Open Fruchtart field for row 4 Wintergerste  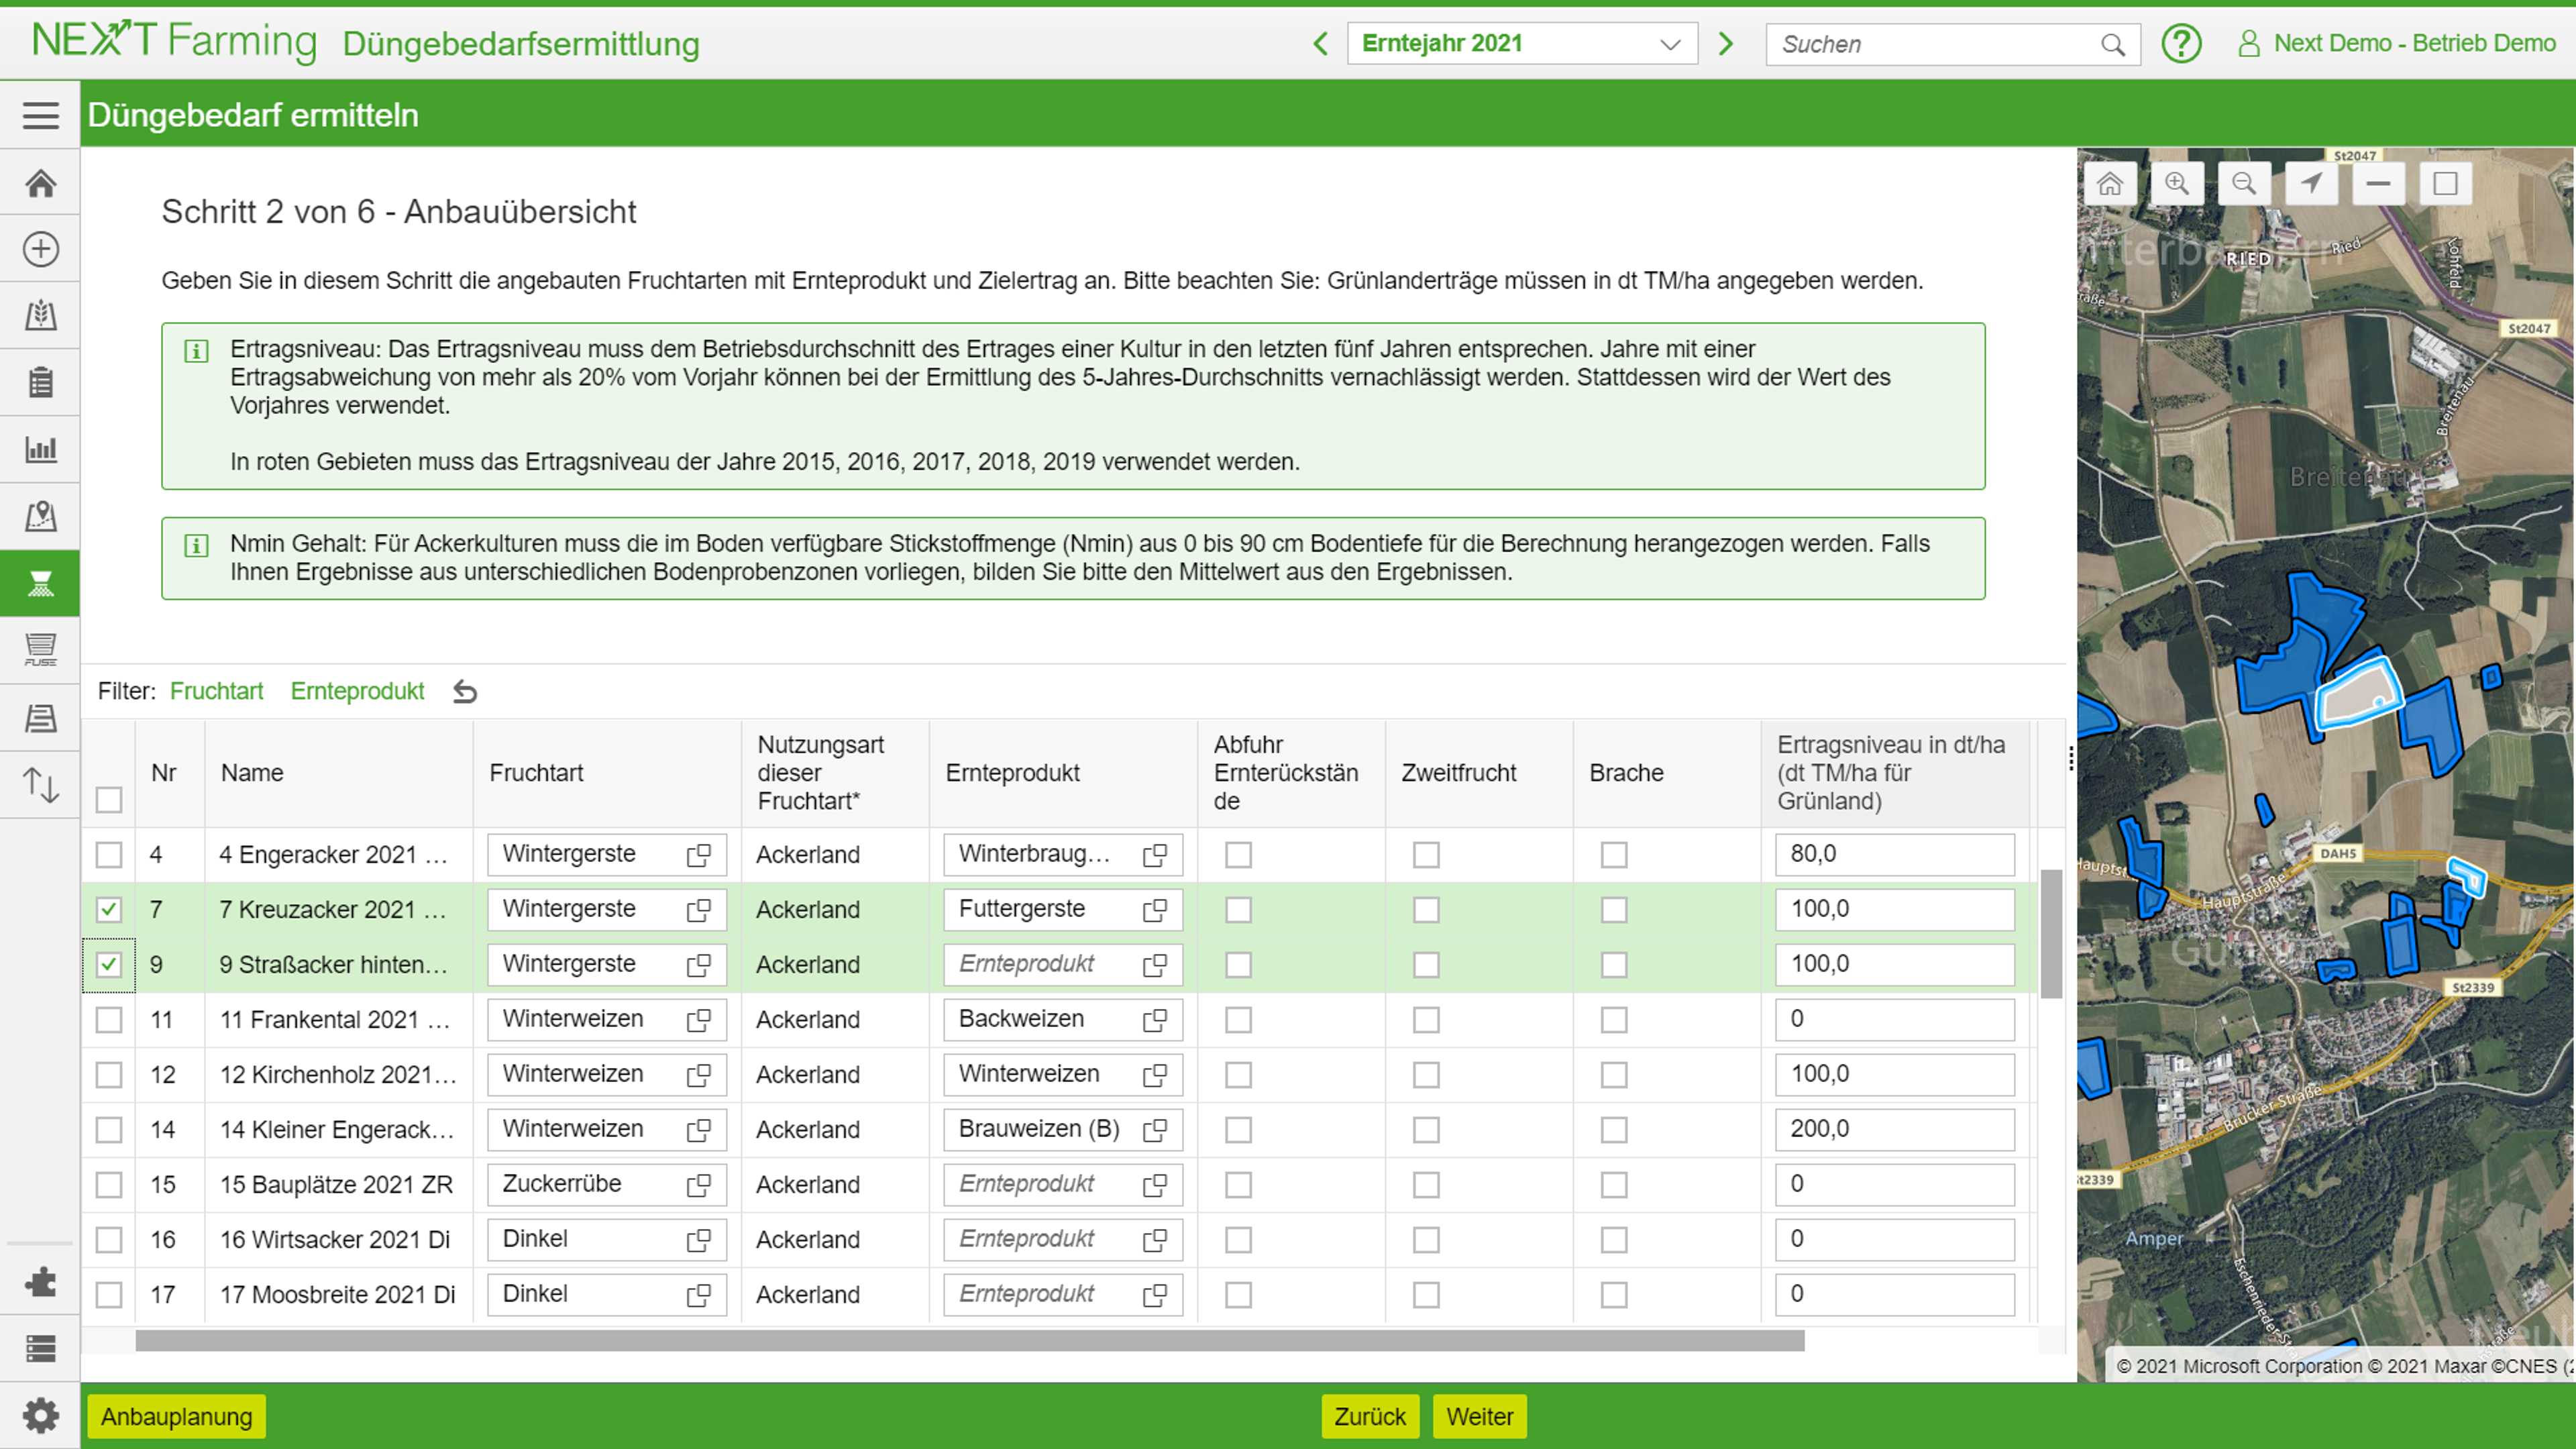pyautogui.click(x=606, y=855)
